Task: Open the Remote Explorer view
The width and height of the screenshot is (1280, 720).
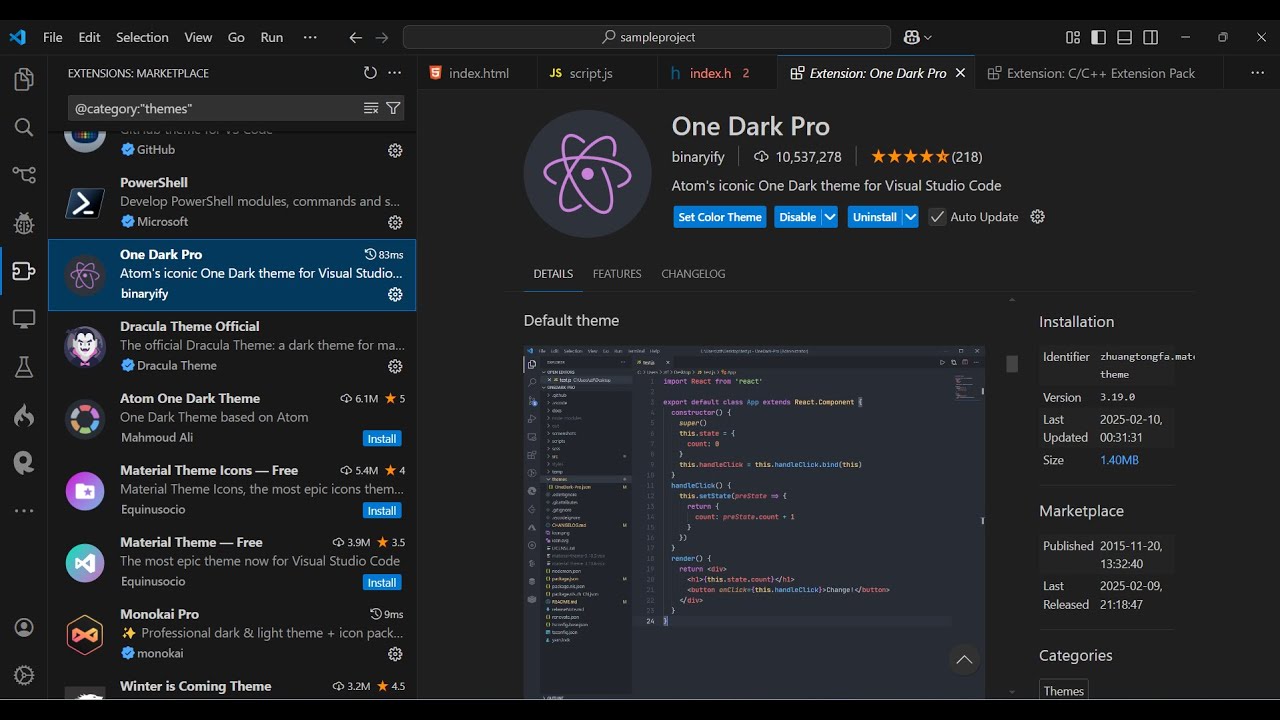Action: coord(24,319)
